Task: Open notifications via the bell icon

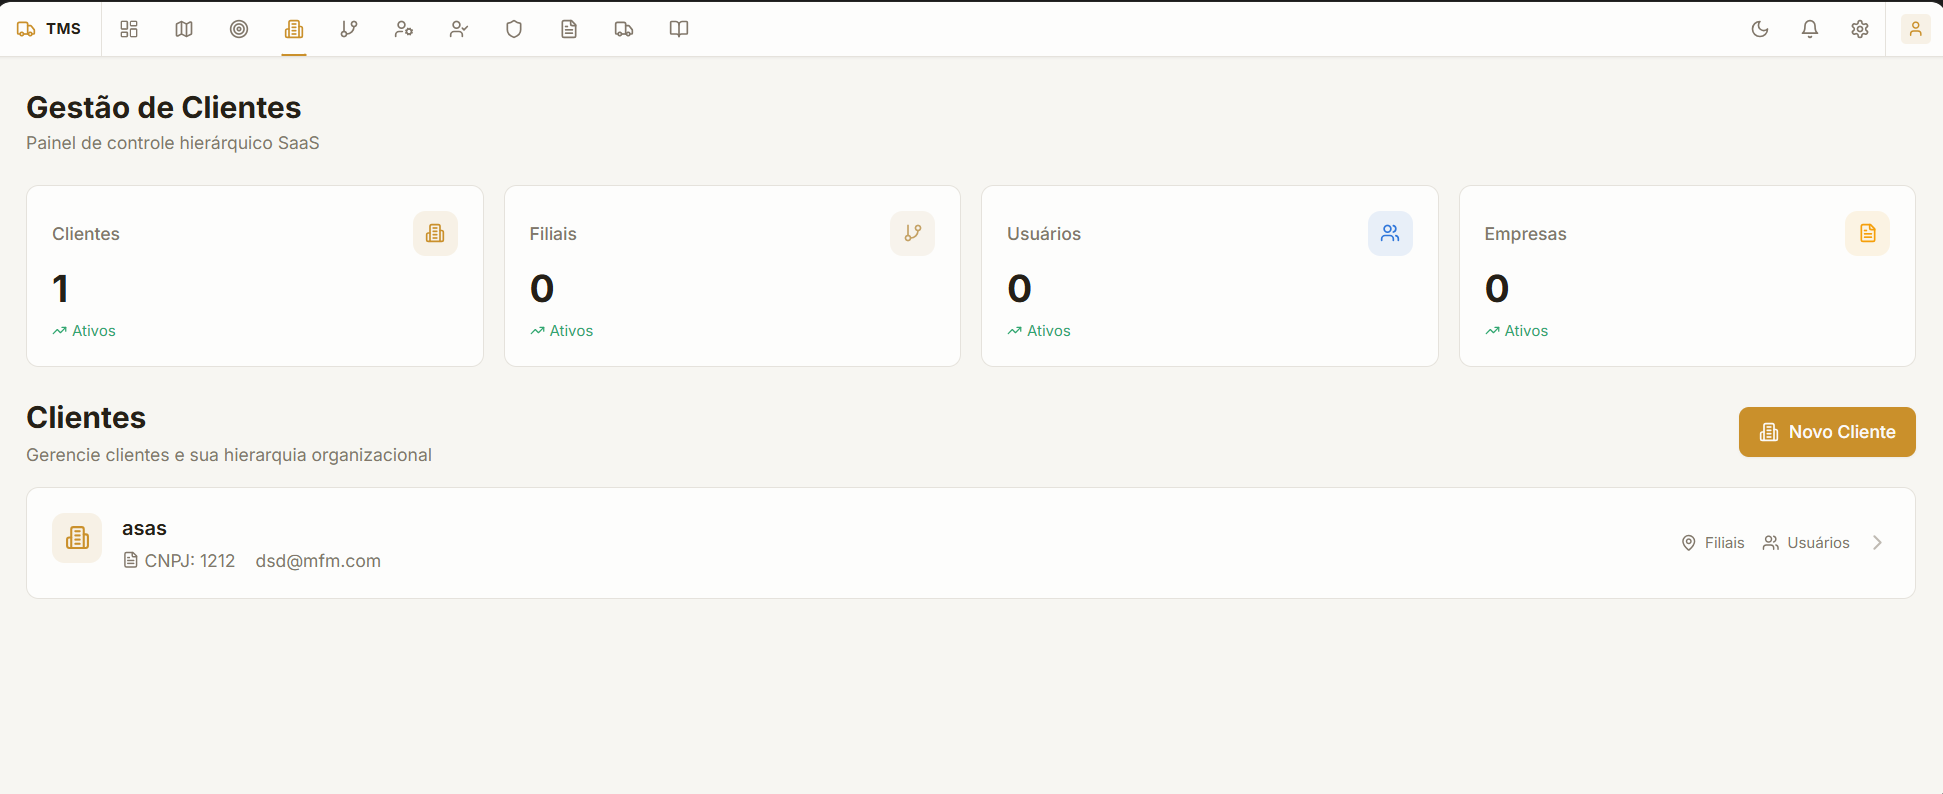Action: [1810, 29]
